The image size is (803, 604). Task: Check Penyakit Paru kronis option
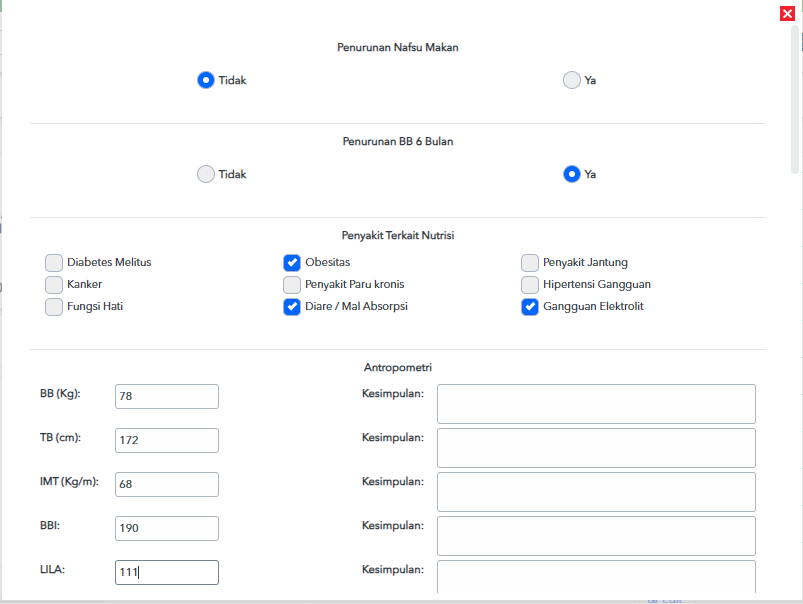tap(292, 284)
